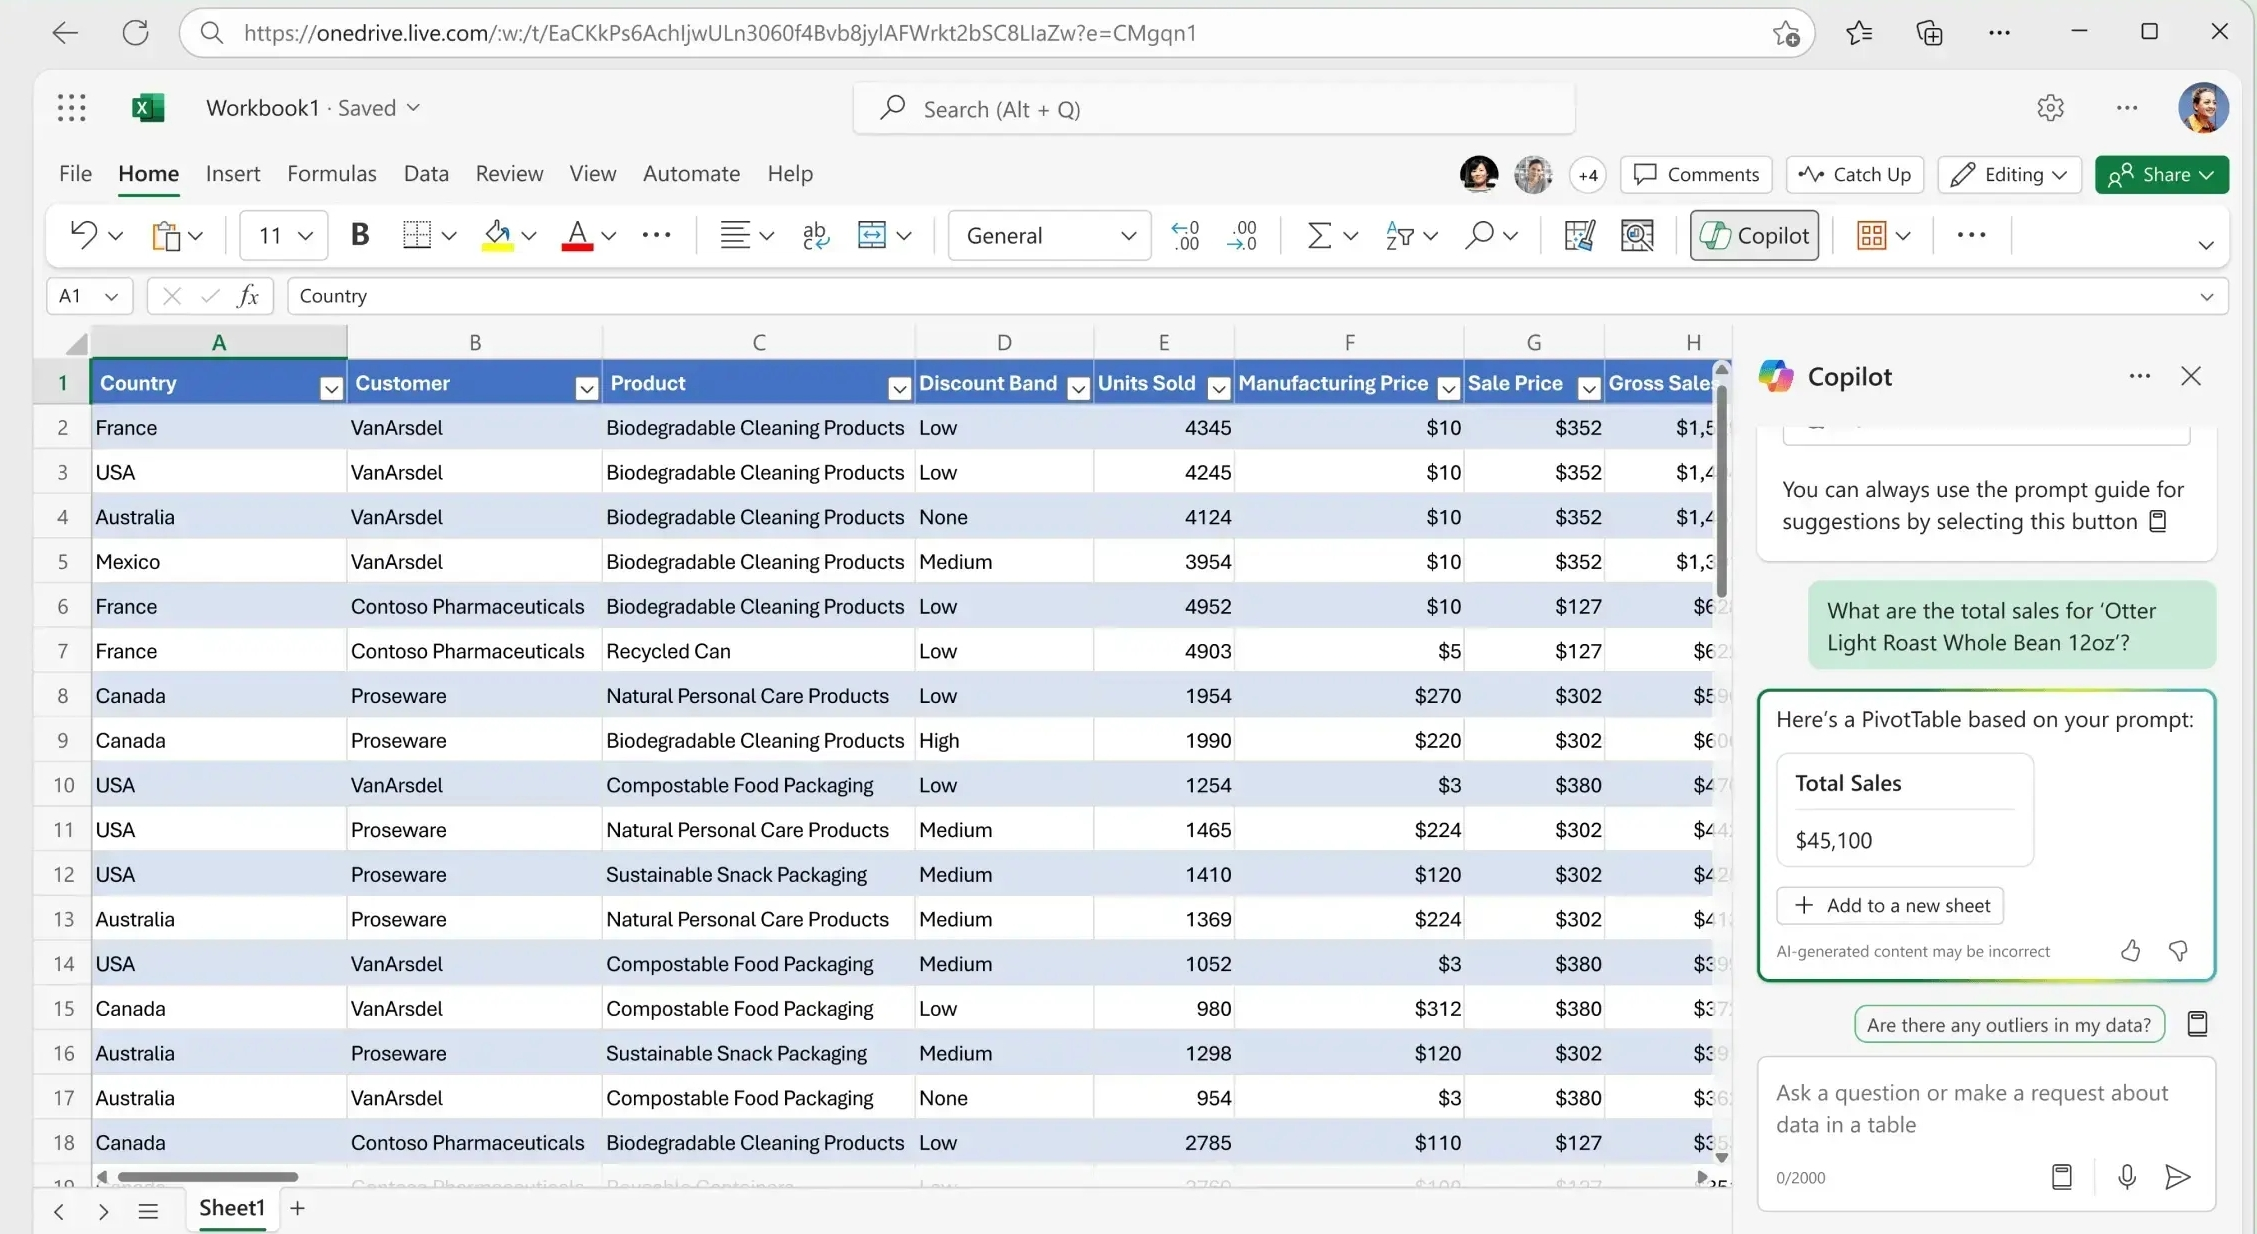This screenshot has height=1234, width=2257.
Task: Toggle the wrap text option
Action: (x=815, y=234)
